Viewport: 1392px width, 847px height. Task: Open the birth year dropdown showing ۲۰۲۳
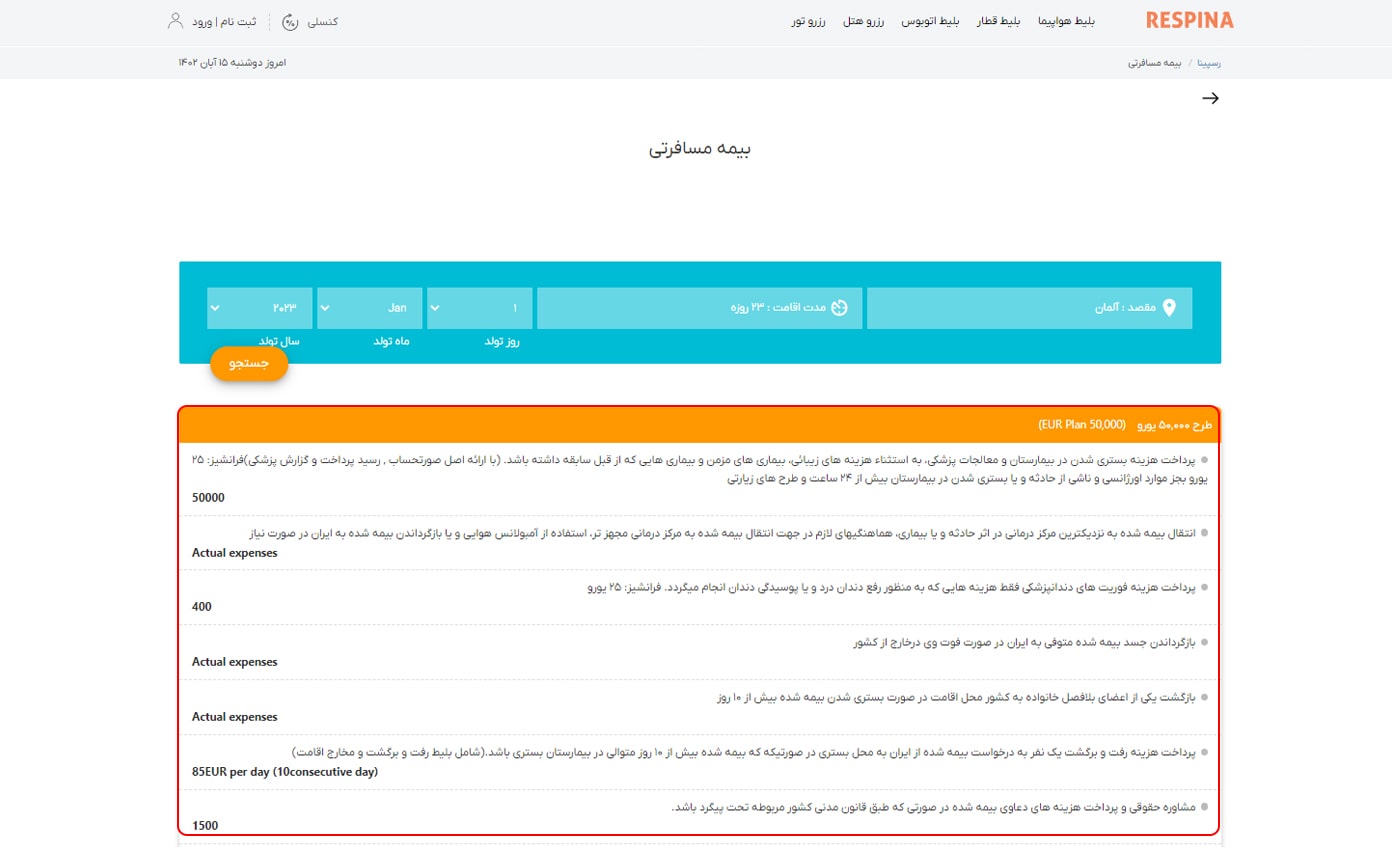click(259, 308)
